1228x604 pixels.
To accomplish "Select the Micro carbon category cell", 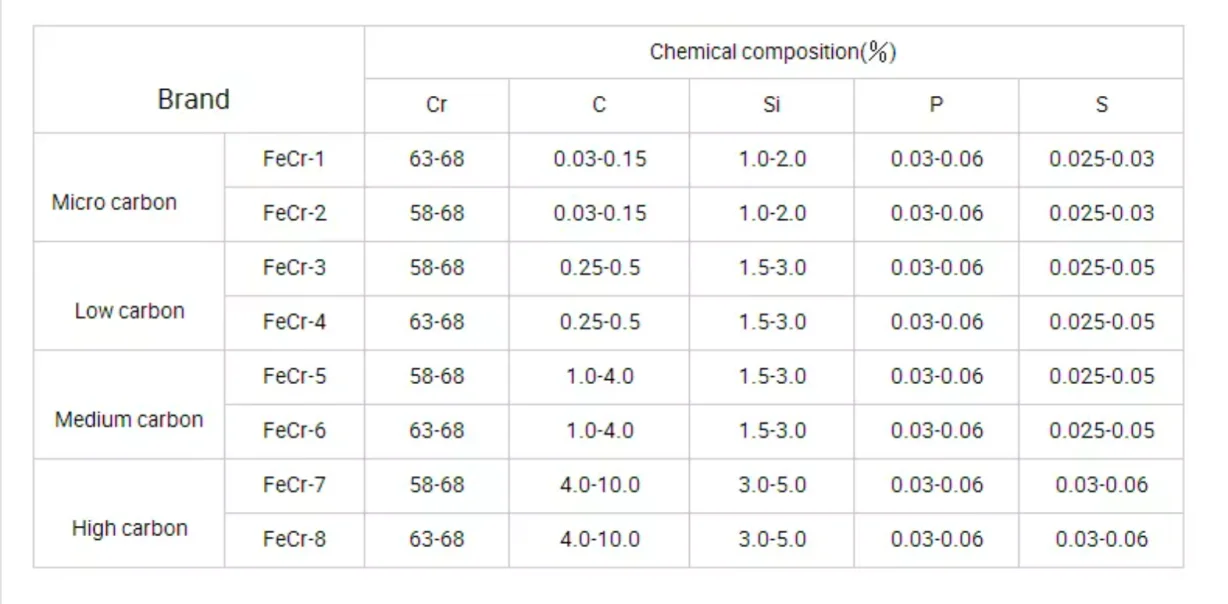I will coord(129,187).
